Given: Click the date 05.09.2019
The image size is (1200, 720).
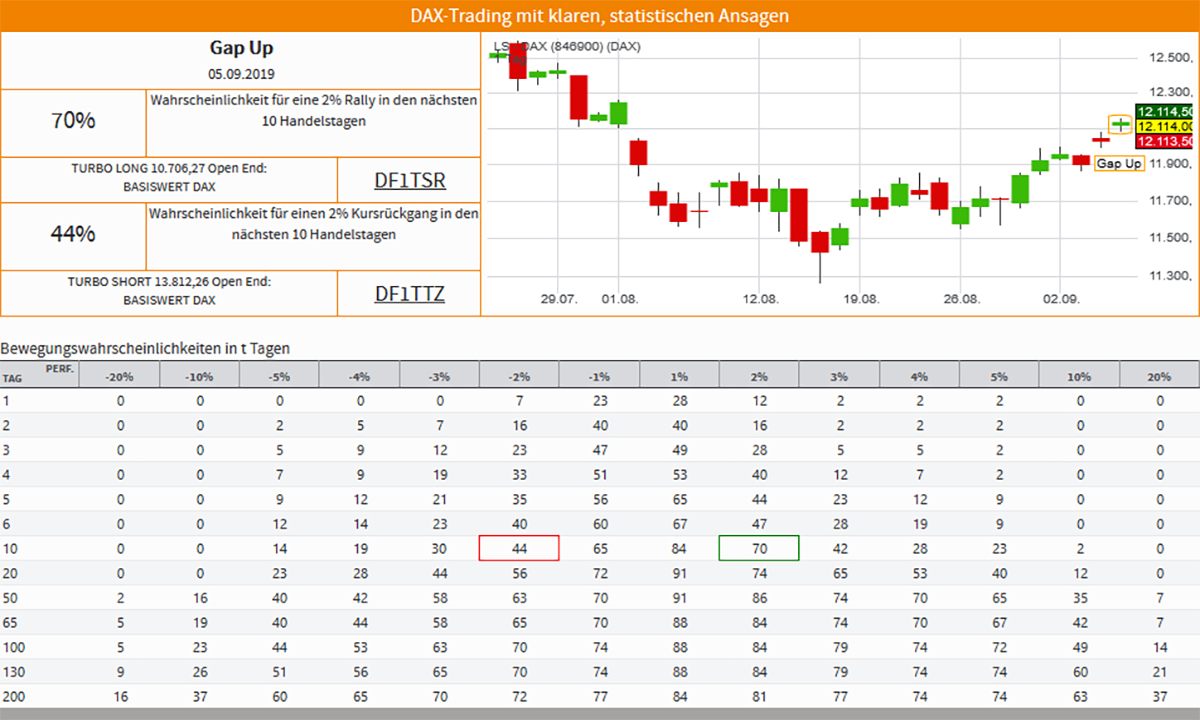Looking at the screenshot, I should [x=241, y=74].
